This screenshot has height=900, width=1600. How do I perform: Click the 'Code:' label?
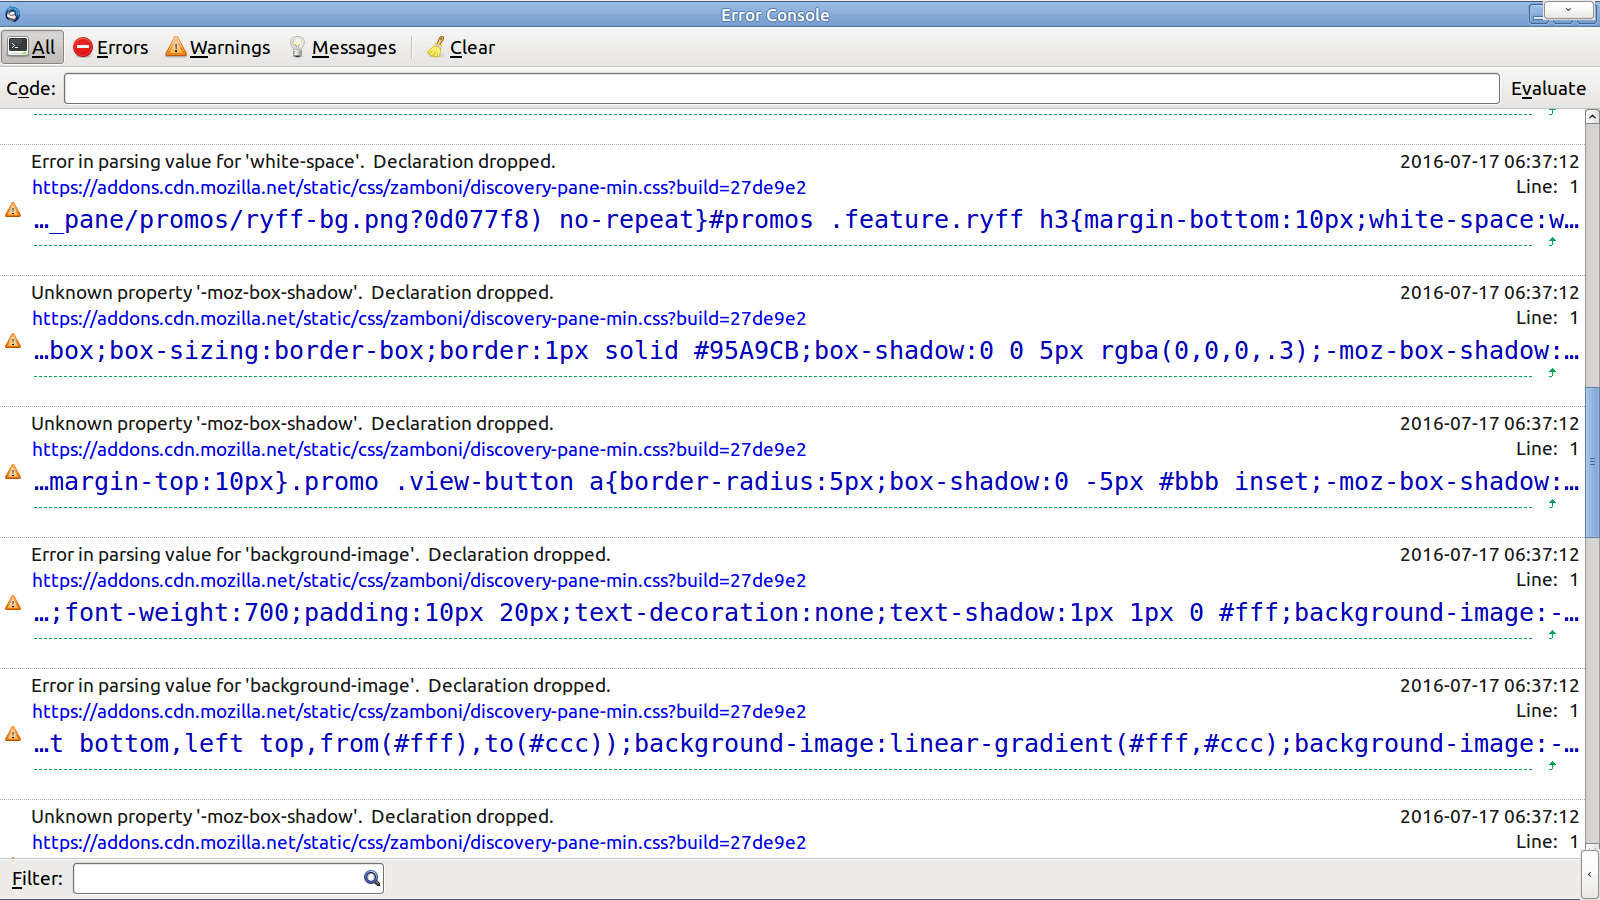pyautogui.click(x=31, y=88)
